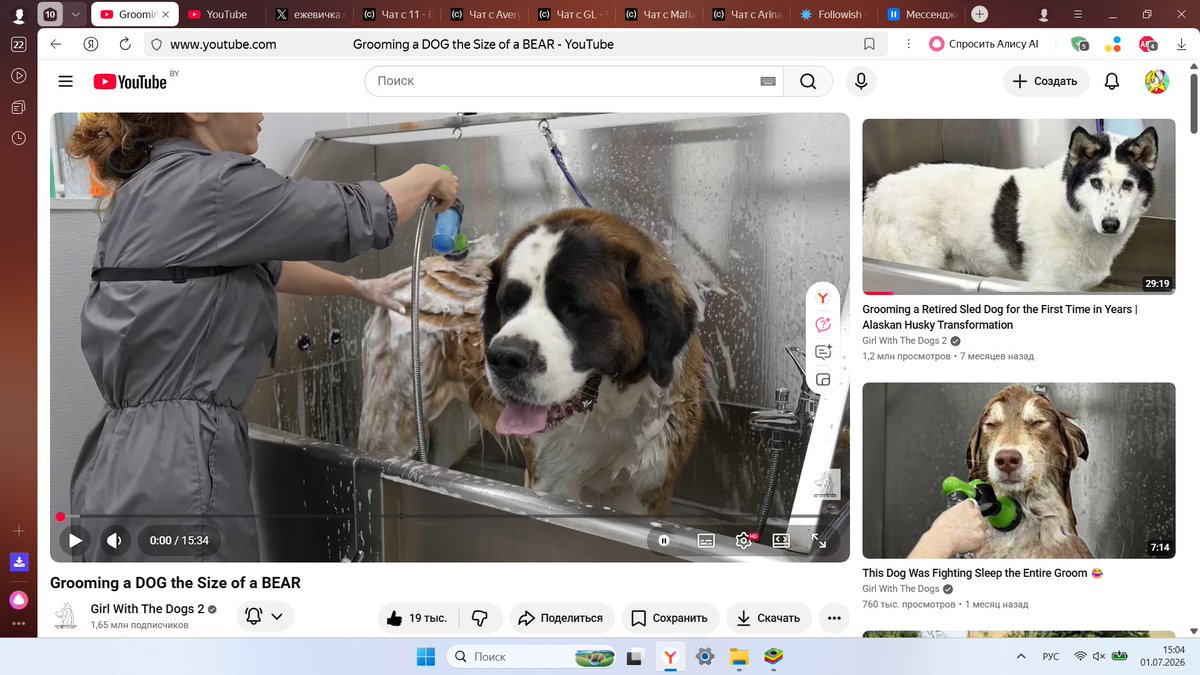Like the video (19 тыс.)
1200x675 pixels.
[417, 618]
